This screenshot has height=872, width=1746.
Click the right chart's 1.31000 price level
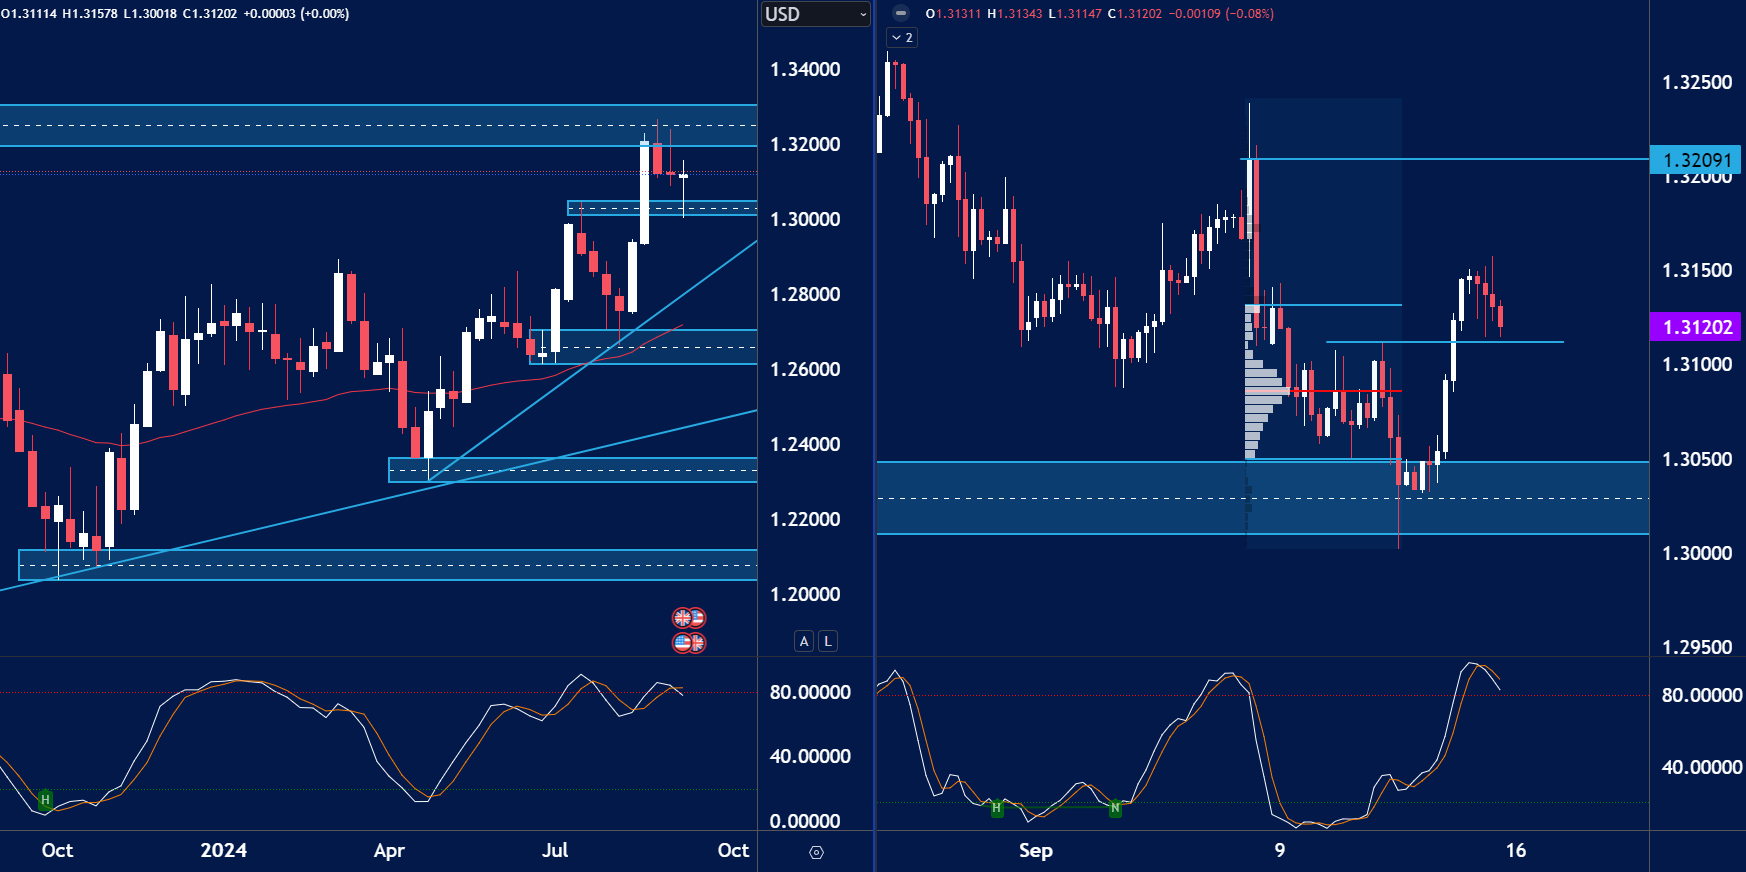tap(1697, 364)
